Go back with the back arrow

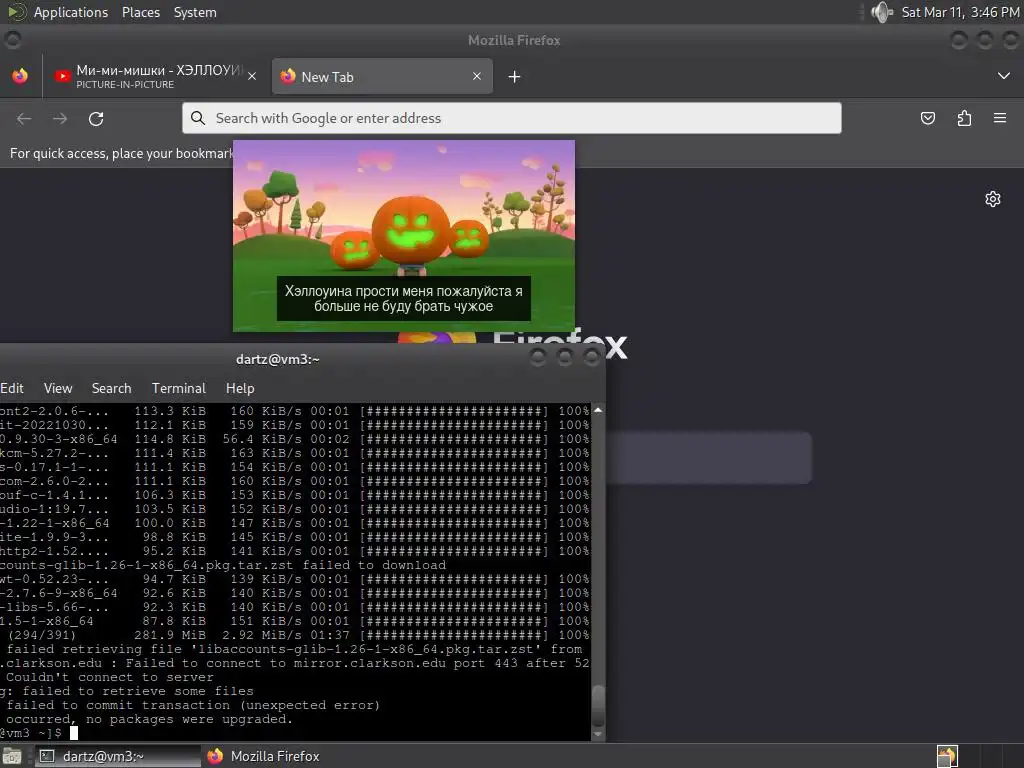(24, 119)
